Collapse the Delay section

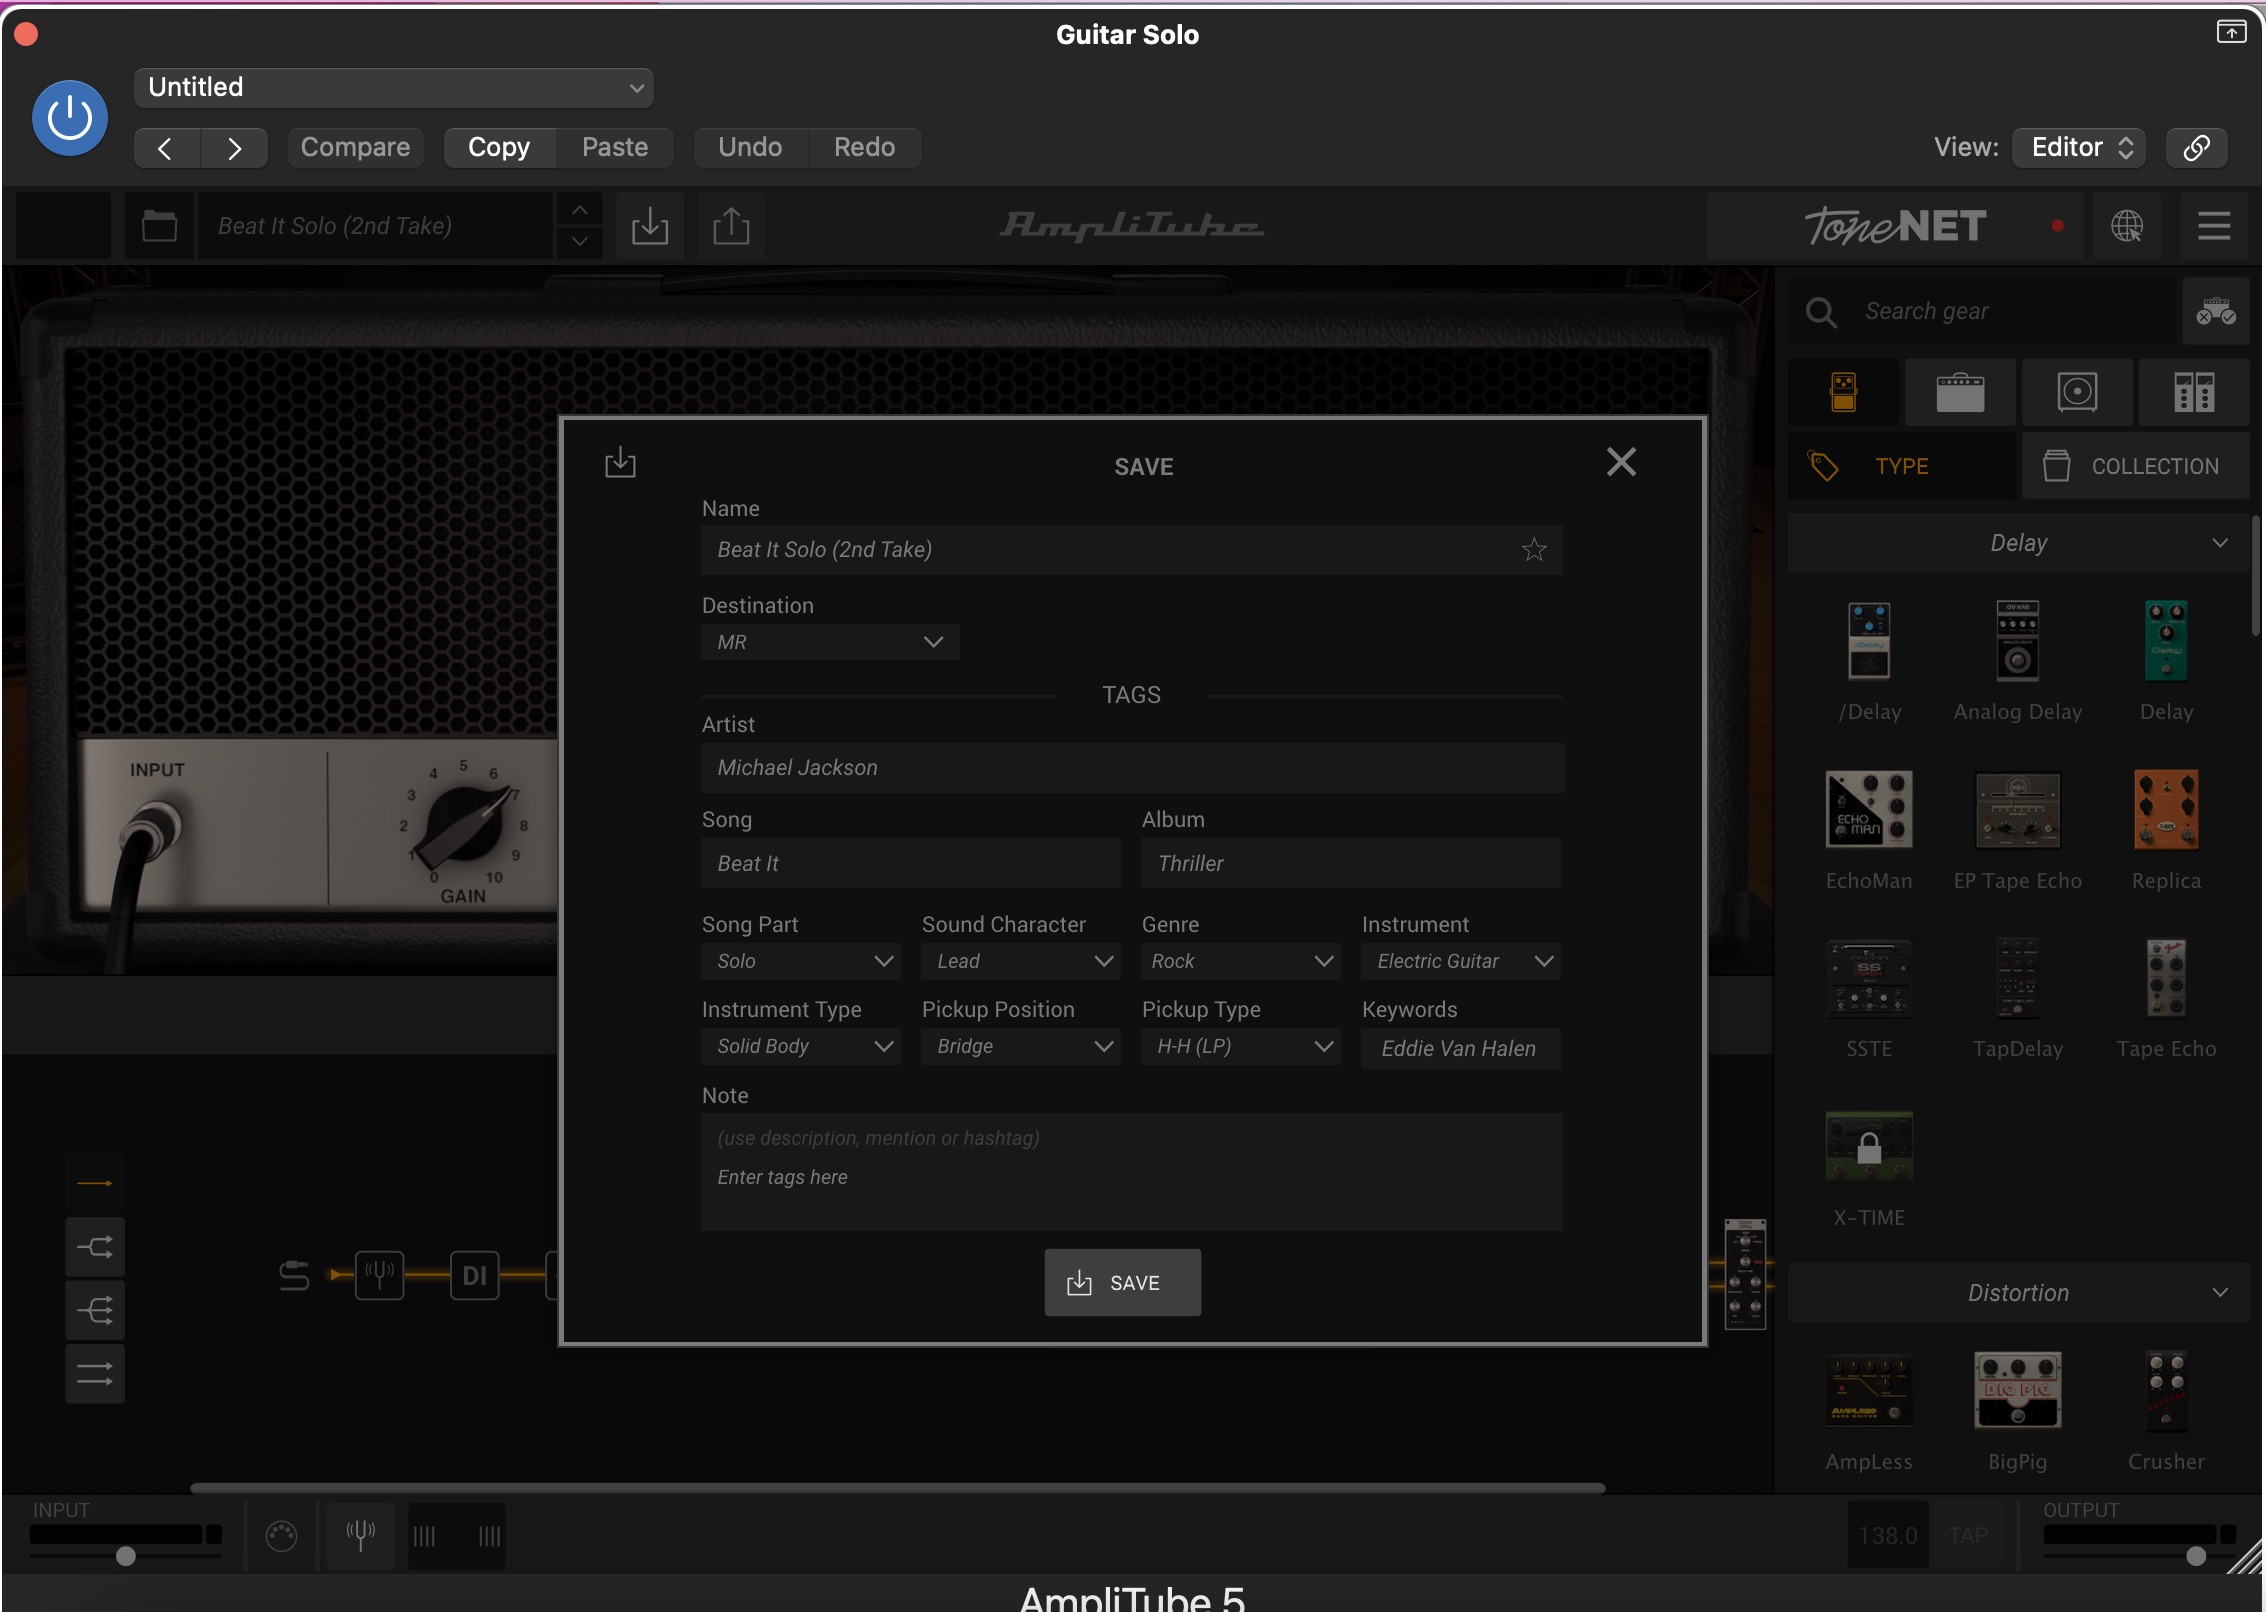pos(2018,543)
